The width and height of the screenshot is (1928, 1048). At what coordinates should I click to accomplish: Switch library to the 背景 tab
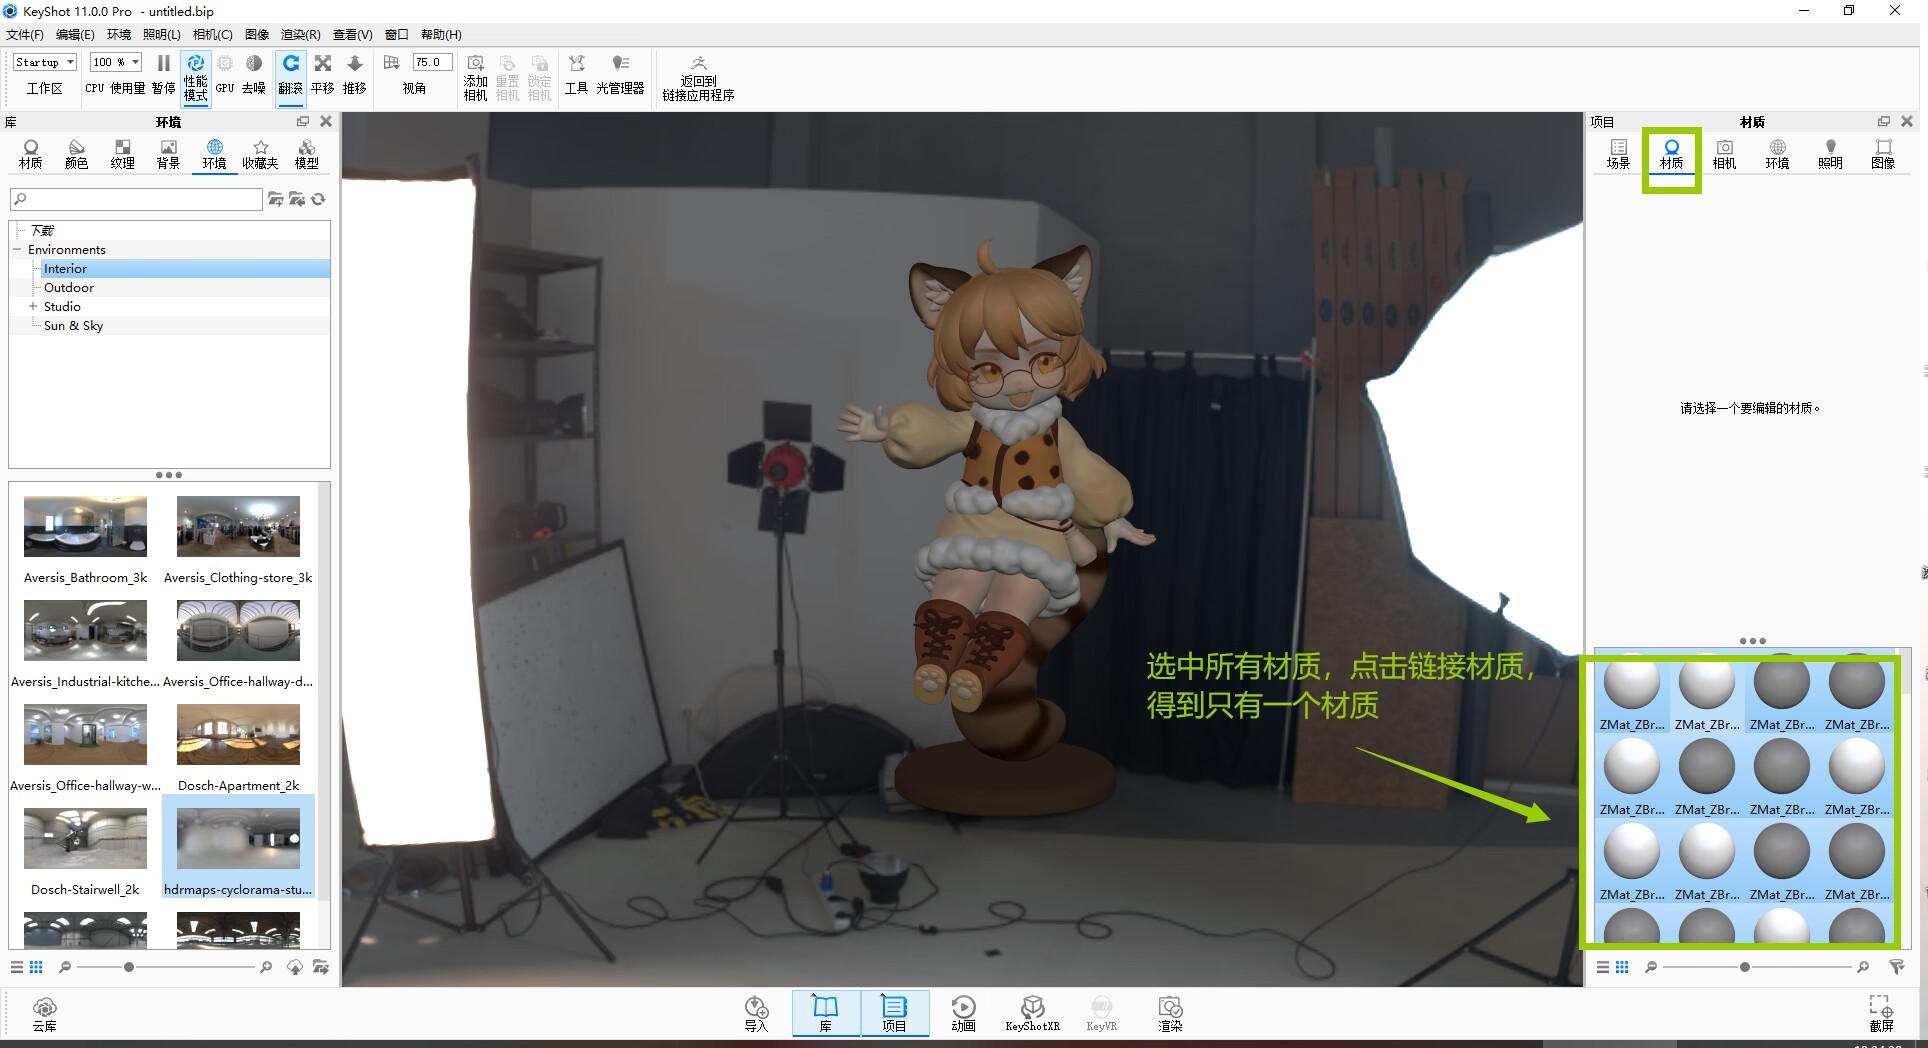pos(168,154)
